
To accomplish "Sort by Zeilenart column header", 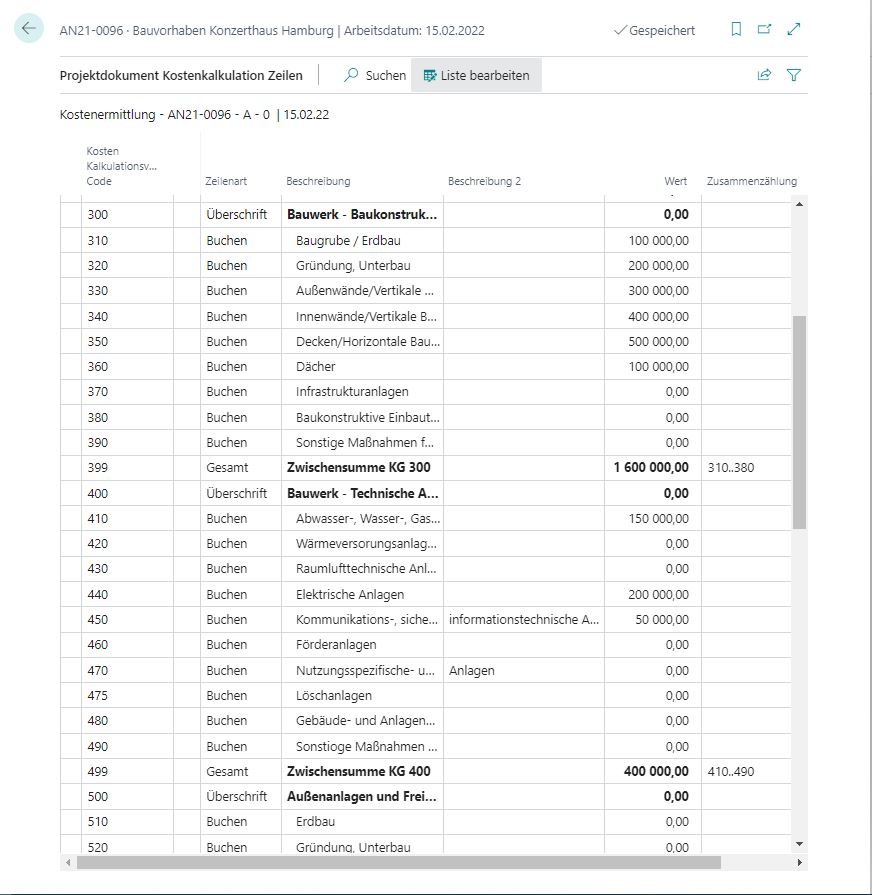I will click(226, 182).
